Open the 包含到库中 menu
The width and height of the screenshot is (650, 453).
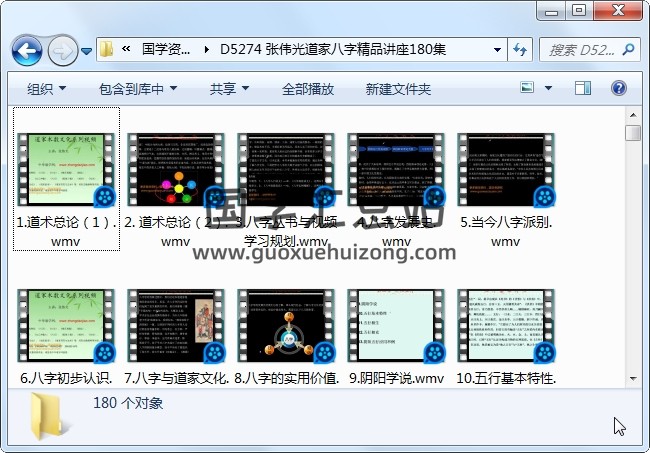click(x=137, y=89)
